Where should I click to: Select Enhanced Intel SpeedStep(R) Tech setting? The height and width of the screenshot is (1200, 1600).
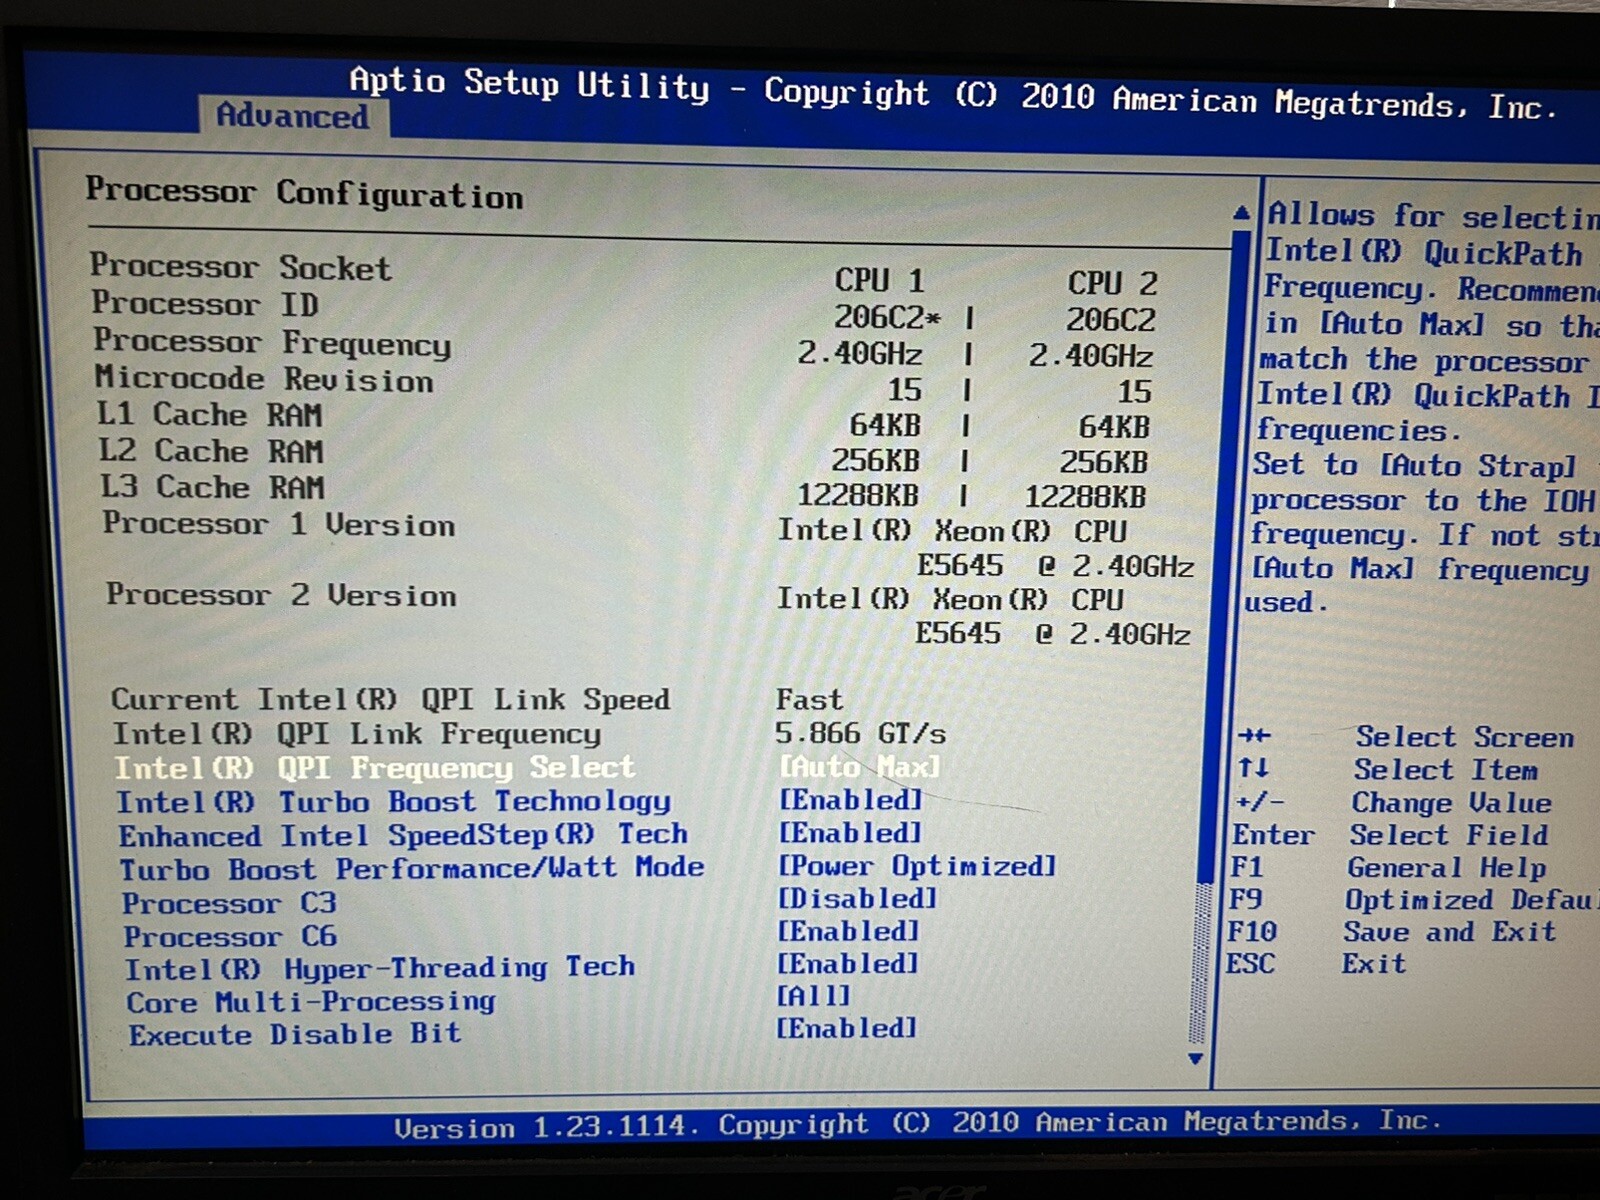tap(403, 835)
